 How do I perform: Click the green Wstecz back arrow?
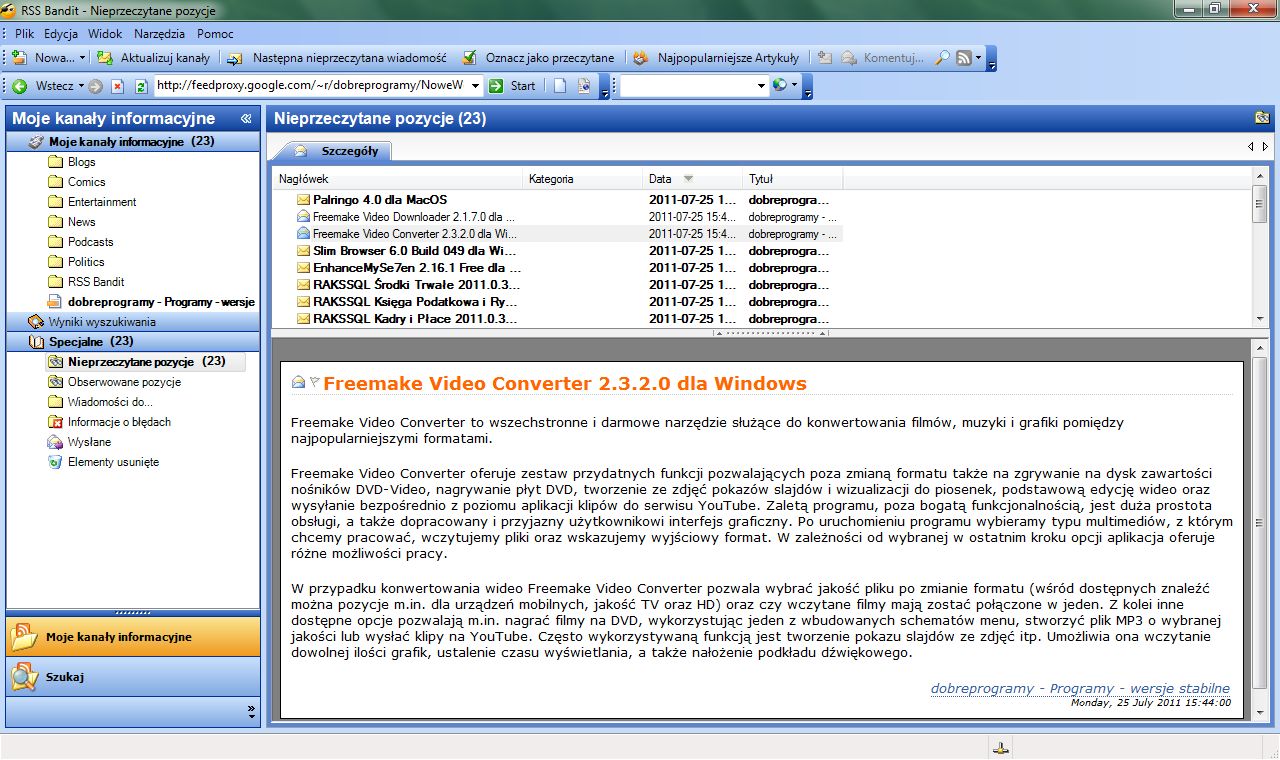click(x=19, y=86)
